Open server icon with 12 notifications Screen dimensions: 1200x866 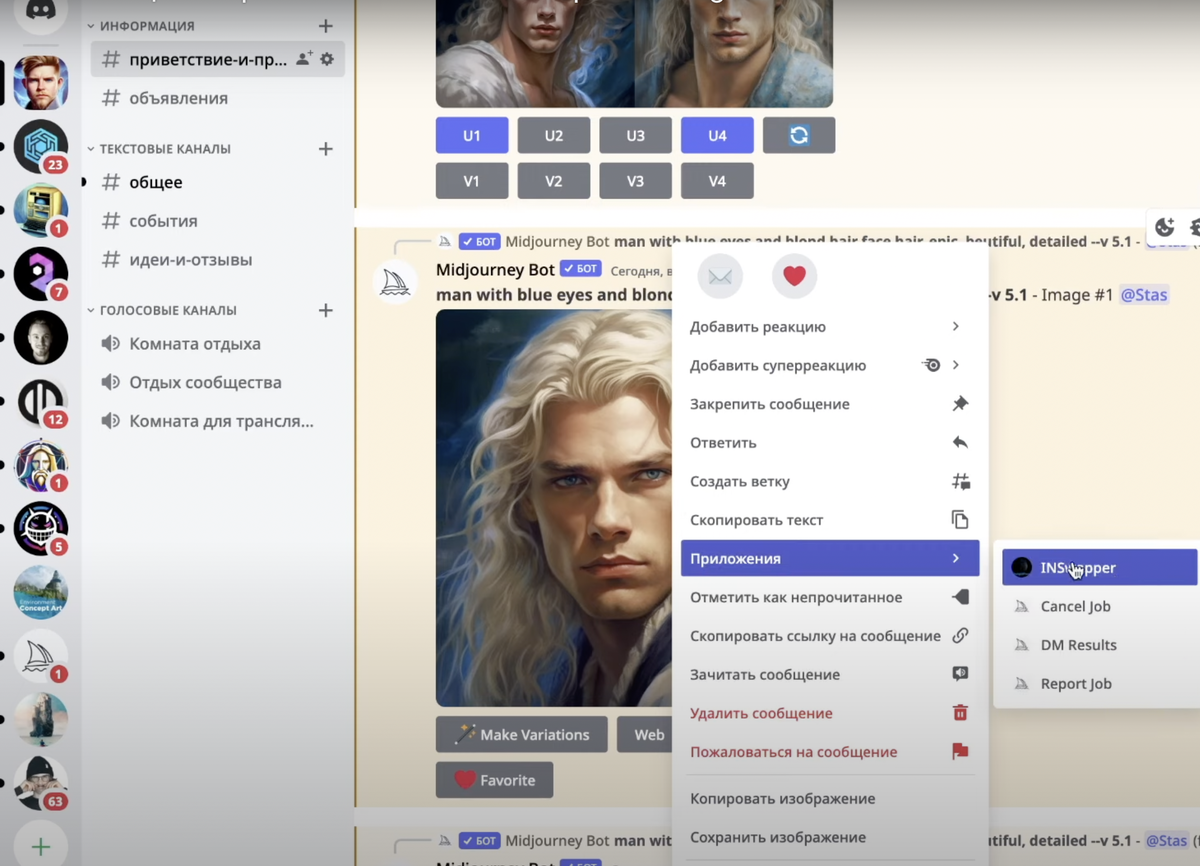(x=41, y=402)
